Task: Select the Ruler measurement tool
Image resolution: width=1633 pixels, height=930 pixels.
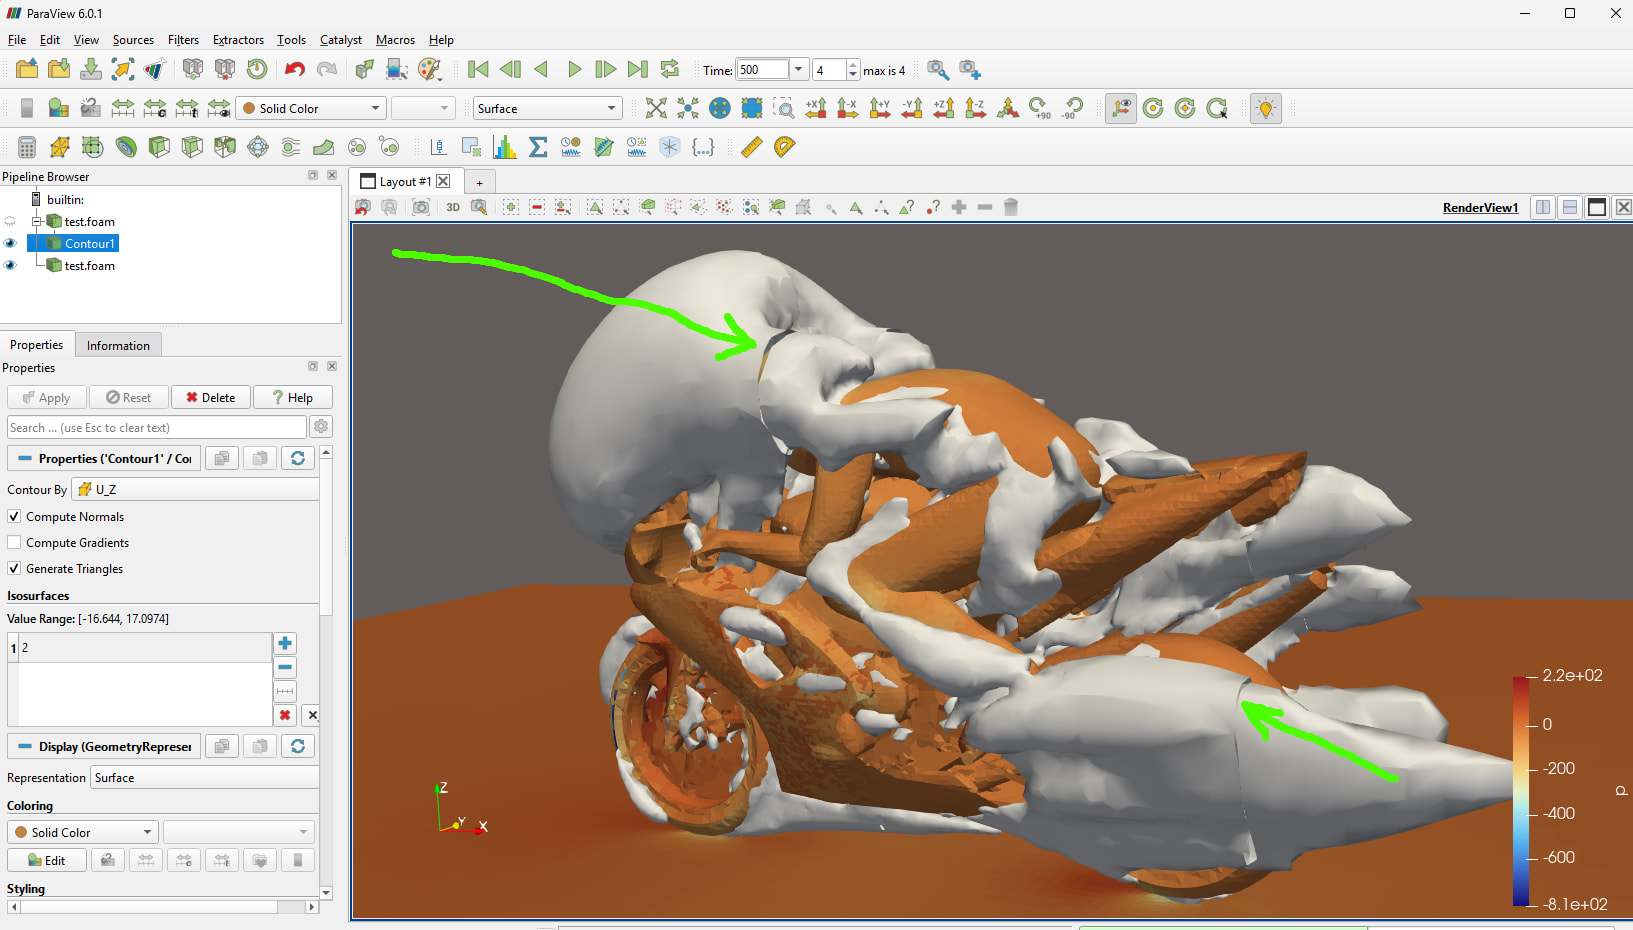Action: point(752,147)
